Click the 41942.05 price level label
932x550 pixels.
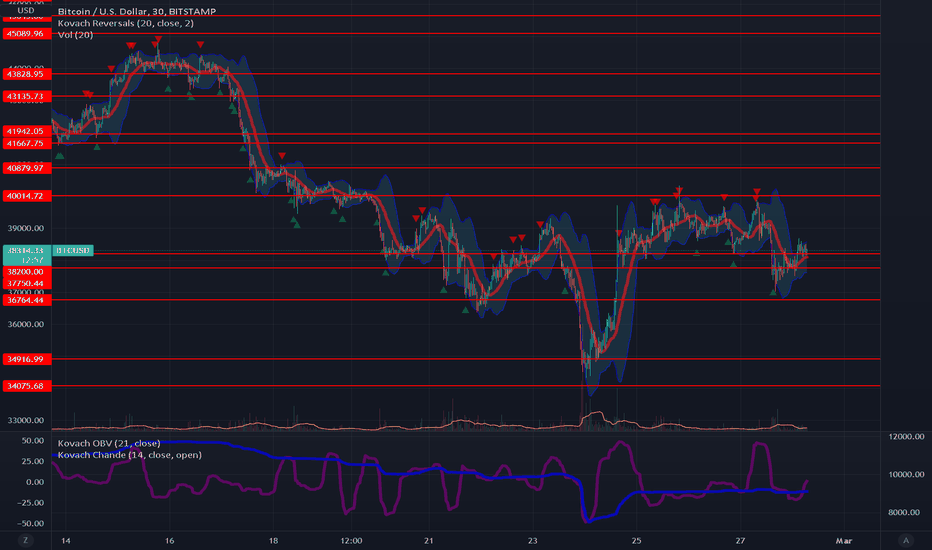27,131
